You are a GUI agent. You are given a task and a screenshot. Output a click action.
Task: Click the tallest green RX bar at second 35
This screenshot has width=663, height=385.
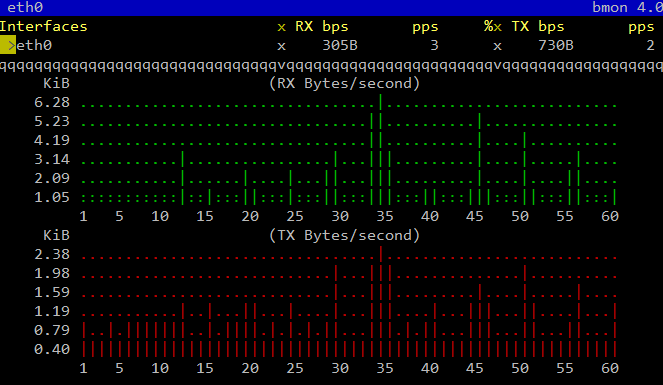point(381,150)
